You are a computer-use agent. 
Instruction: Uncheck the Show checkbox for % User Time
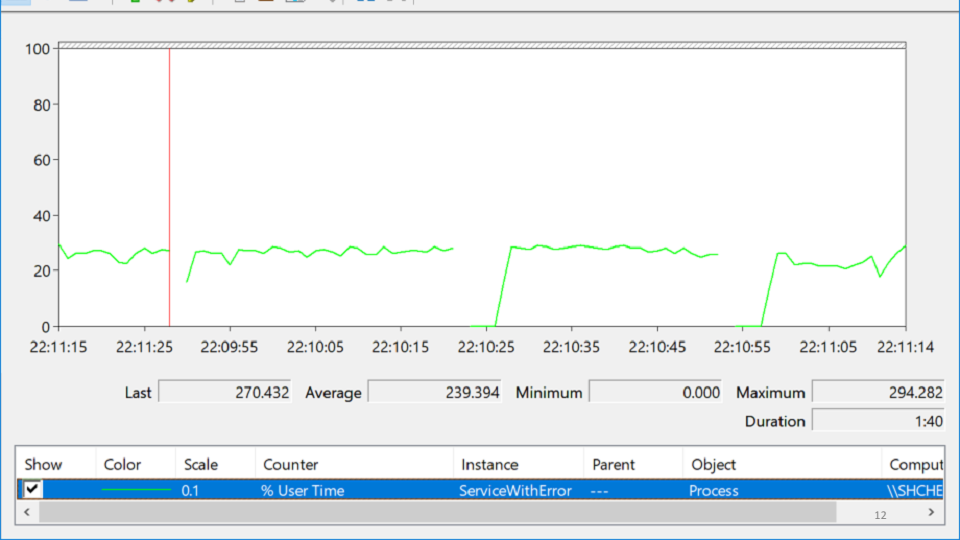tap(32, 489)
